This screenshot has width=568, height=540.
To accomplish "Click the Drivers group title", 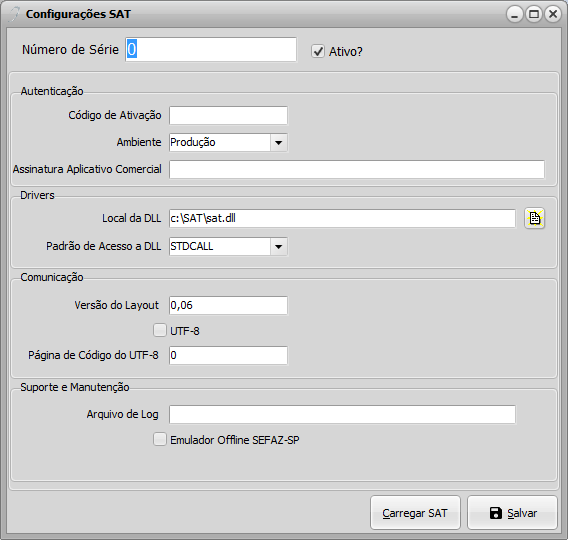I will (37, 195).
